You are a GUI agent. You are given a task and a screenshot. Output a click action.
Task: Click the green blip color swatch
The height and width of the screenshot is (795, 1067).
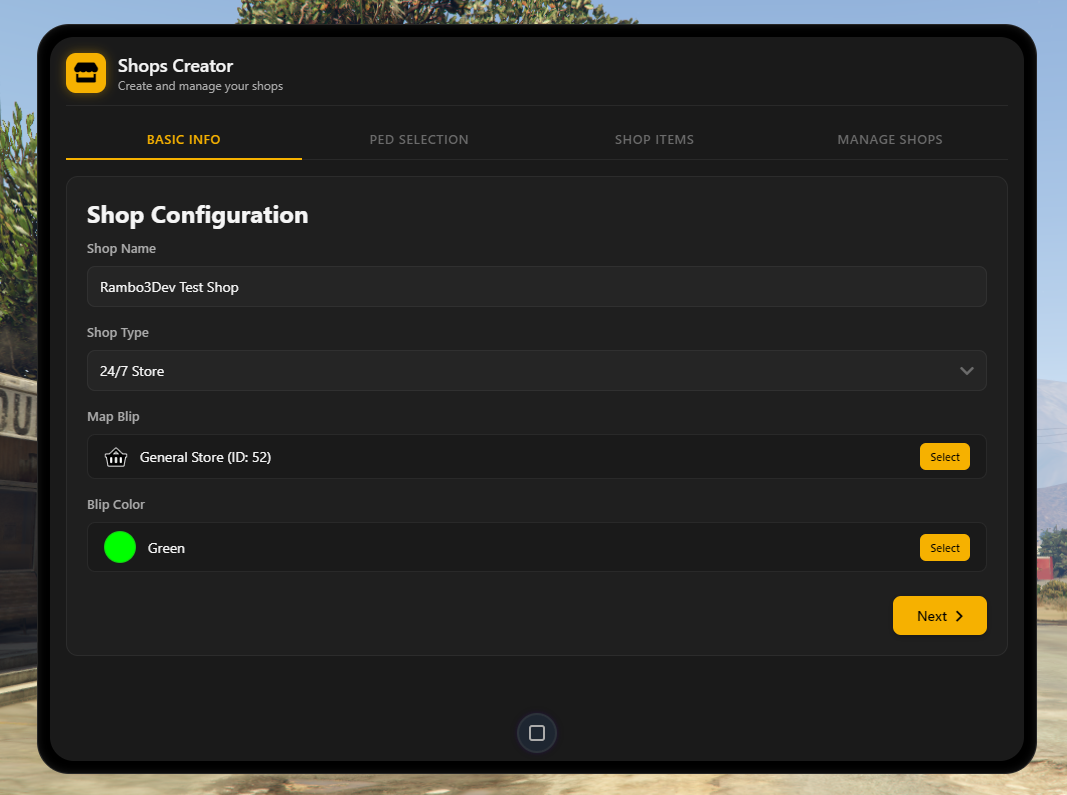tap(120, 547)
